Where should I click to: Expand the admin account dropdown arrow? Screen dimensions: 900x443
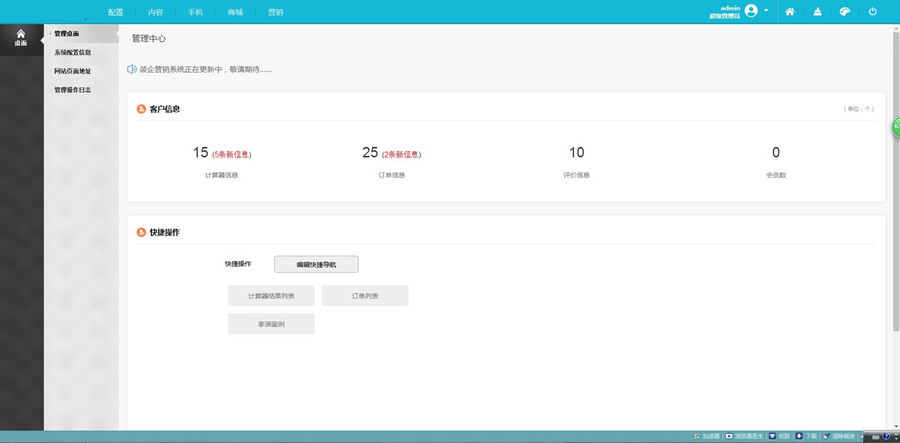point(766,11)
